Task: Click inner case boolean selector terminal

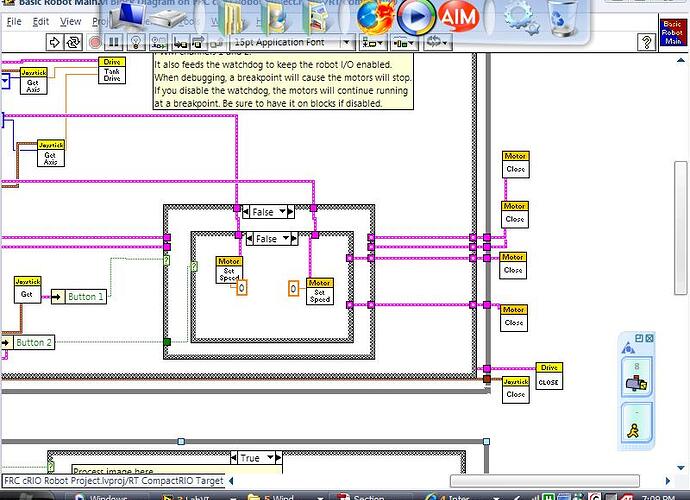Action: (194, 266)
